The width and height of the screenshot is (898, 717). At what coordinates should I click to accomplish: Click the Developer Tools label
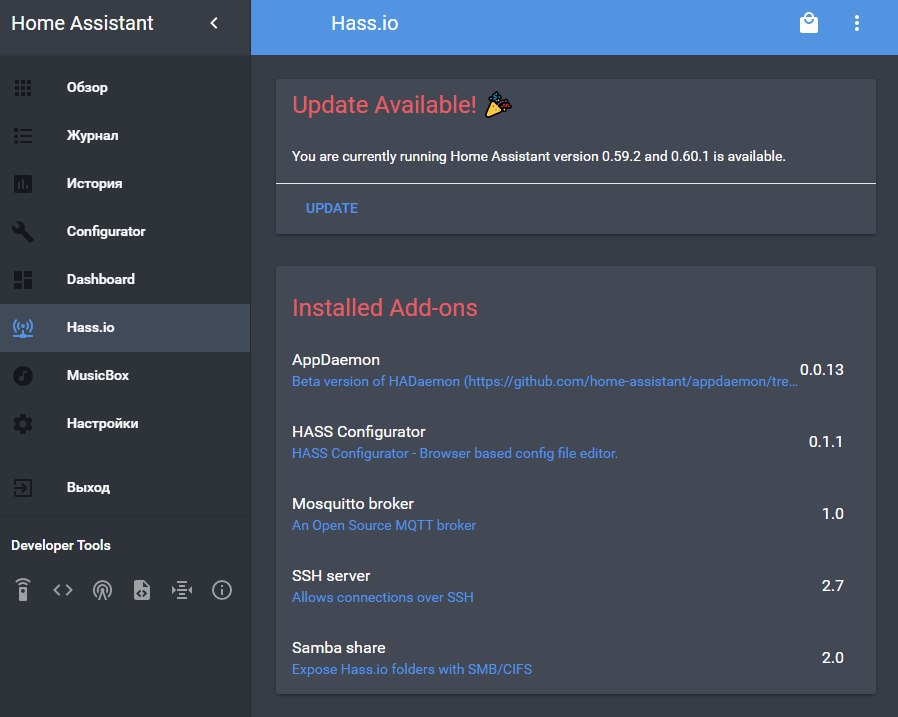coord(61,546)
